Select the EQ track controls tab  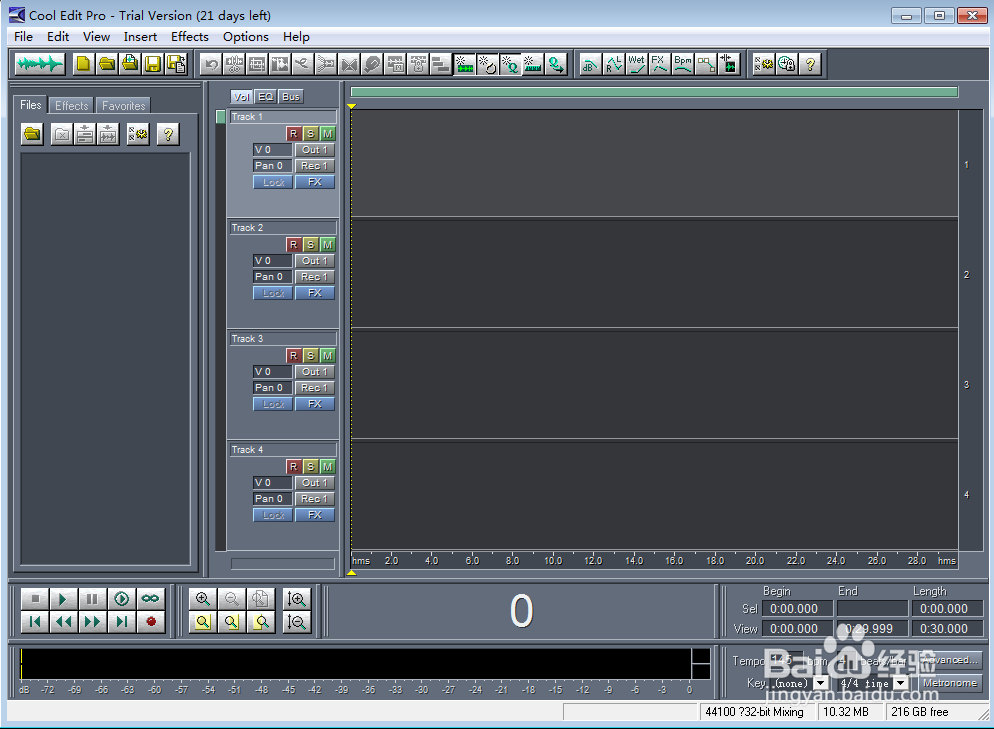(x=266, y=96)
